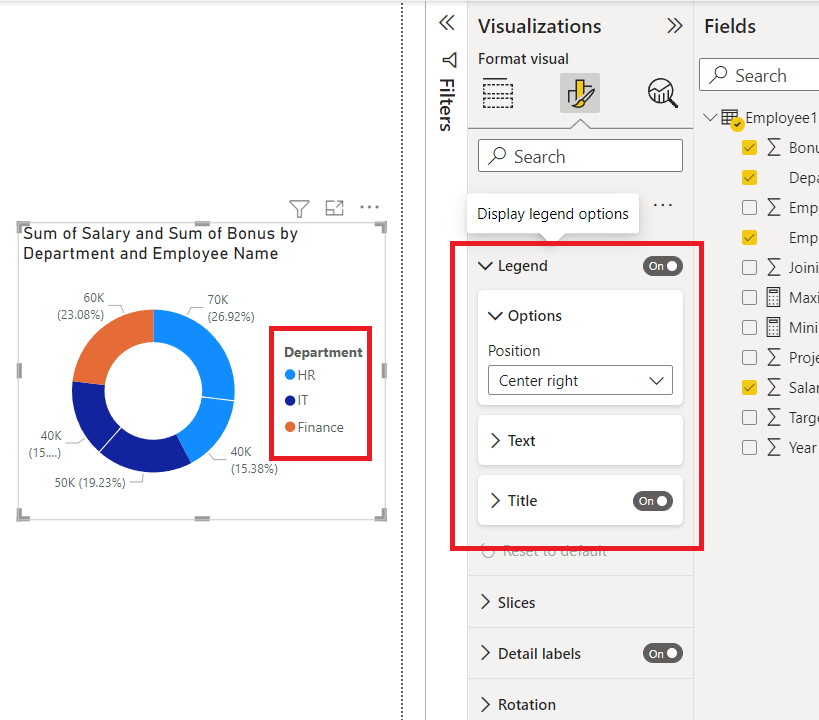
Task: Click the Filter icon above the donut chart
Action: [x=299, y=208]
